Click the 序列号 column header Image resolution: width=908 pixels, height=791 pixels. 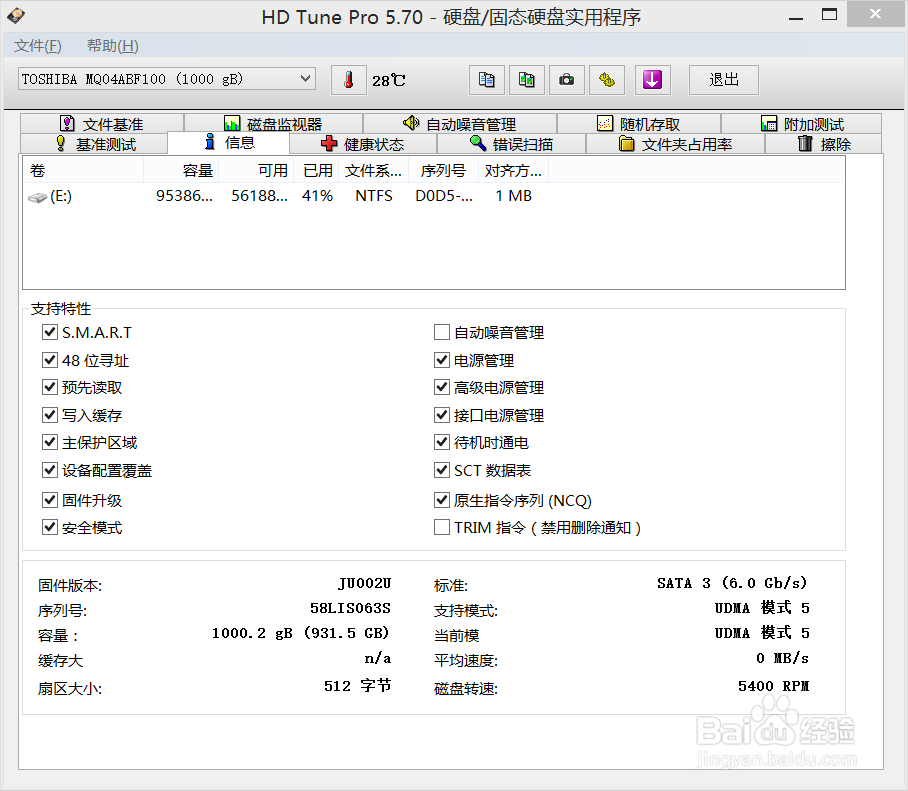(x=444, y=170)
